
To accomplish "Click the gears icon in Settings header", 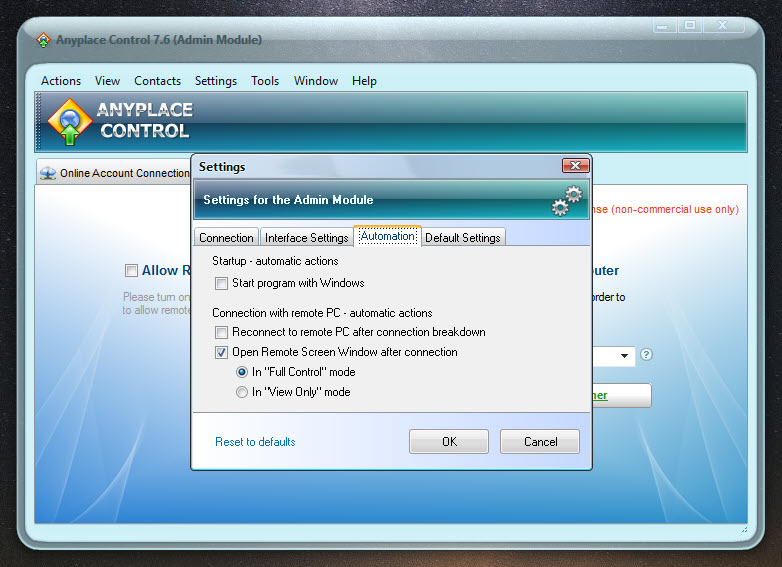I will [x=567, y=200].
